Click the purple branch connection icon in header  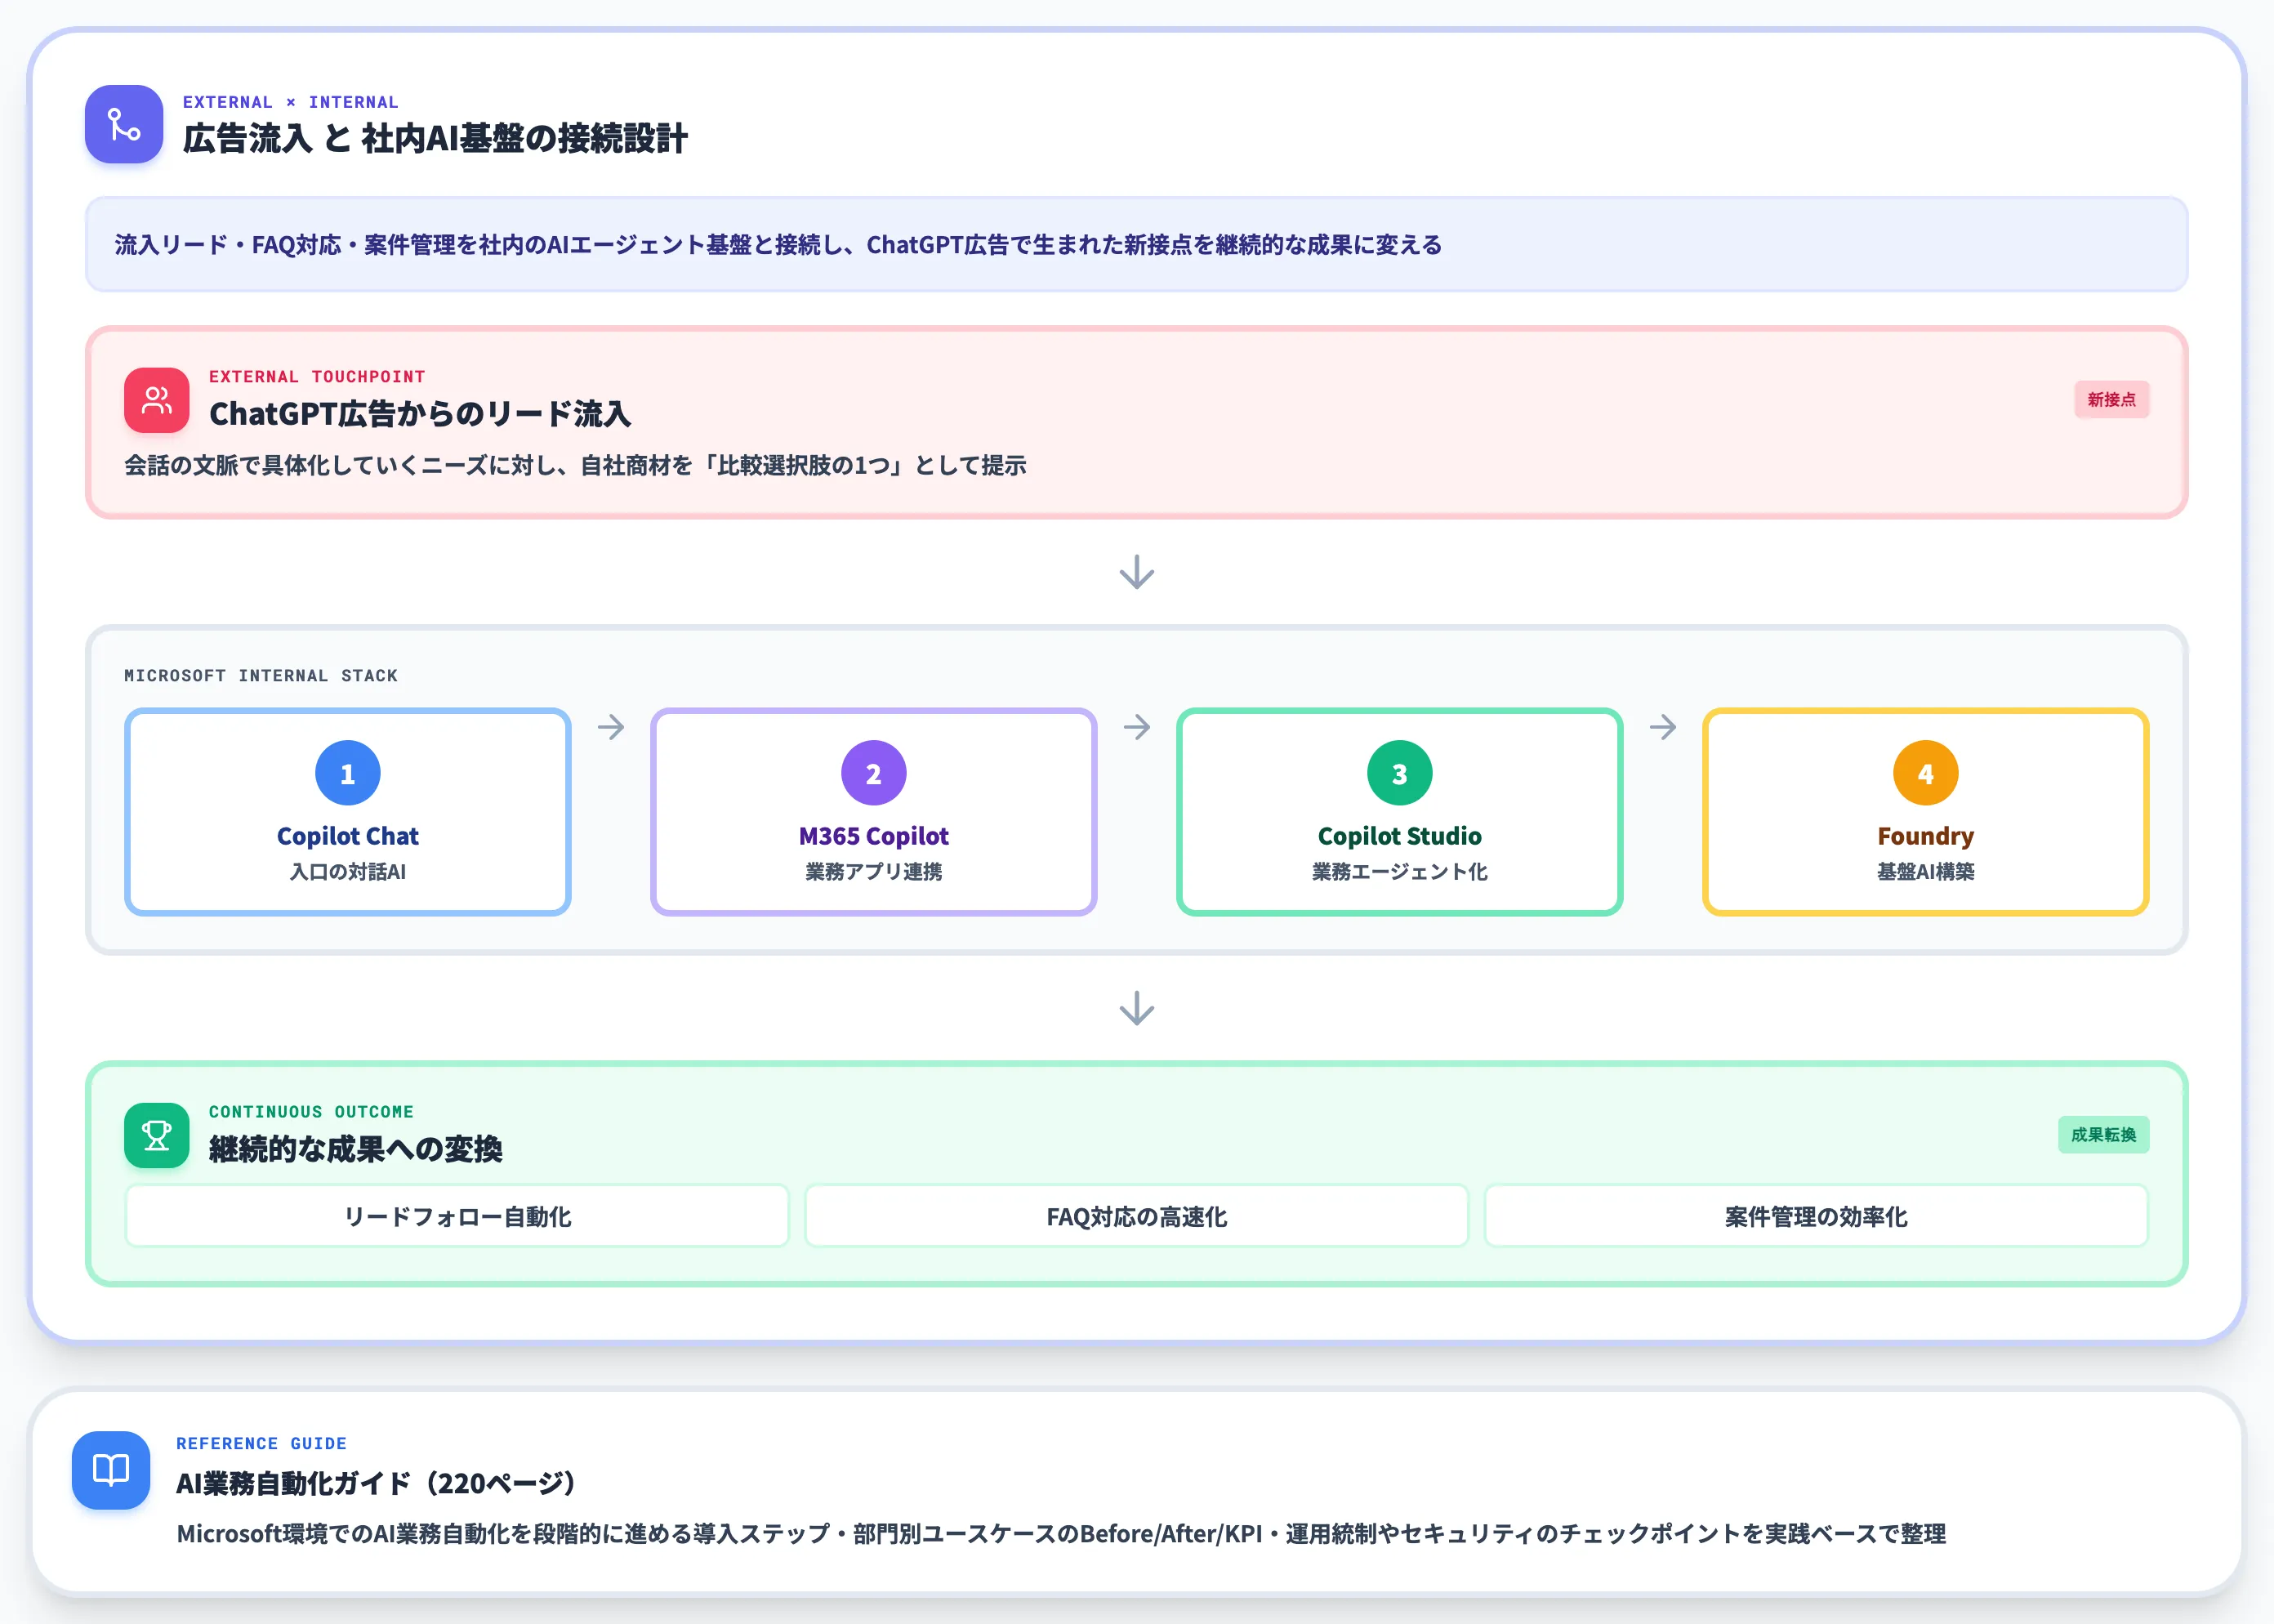[124, 124]
